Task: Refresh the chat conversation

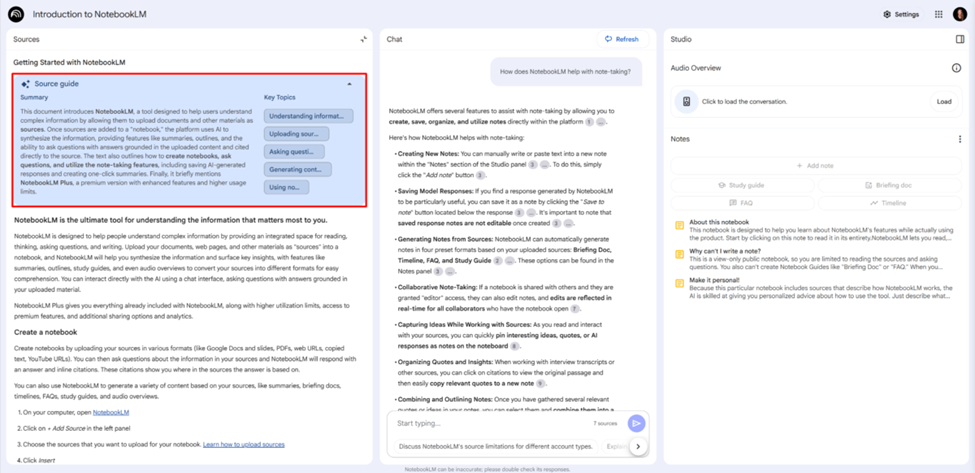Action: 620,39
